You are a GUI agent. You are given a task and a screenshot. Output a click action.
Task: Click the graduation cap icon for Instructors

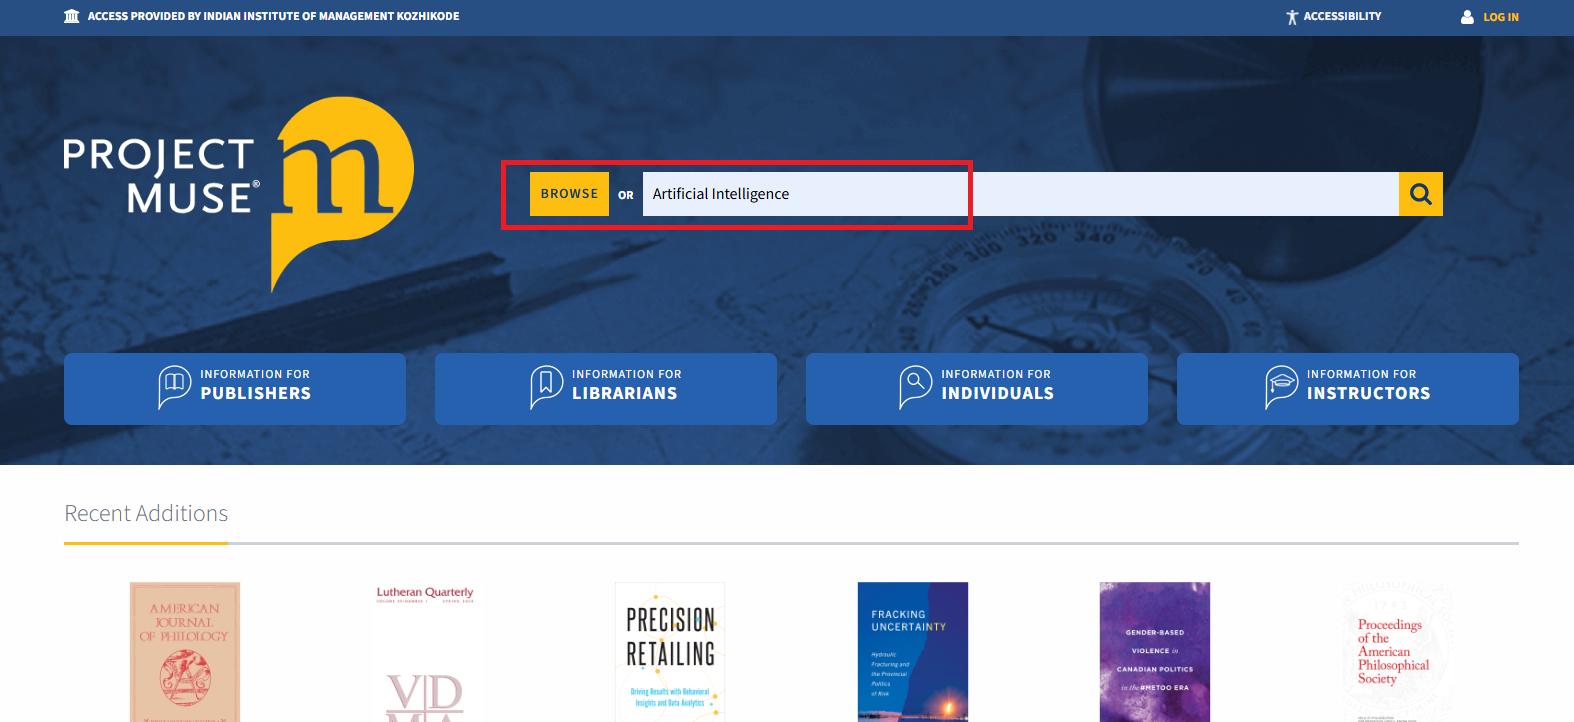[1282, 387]
